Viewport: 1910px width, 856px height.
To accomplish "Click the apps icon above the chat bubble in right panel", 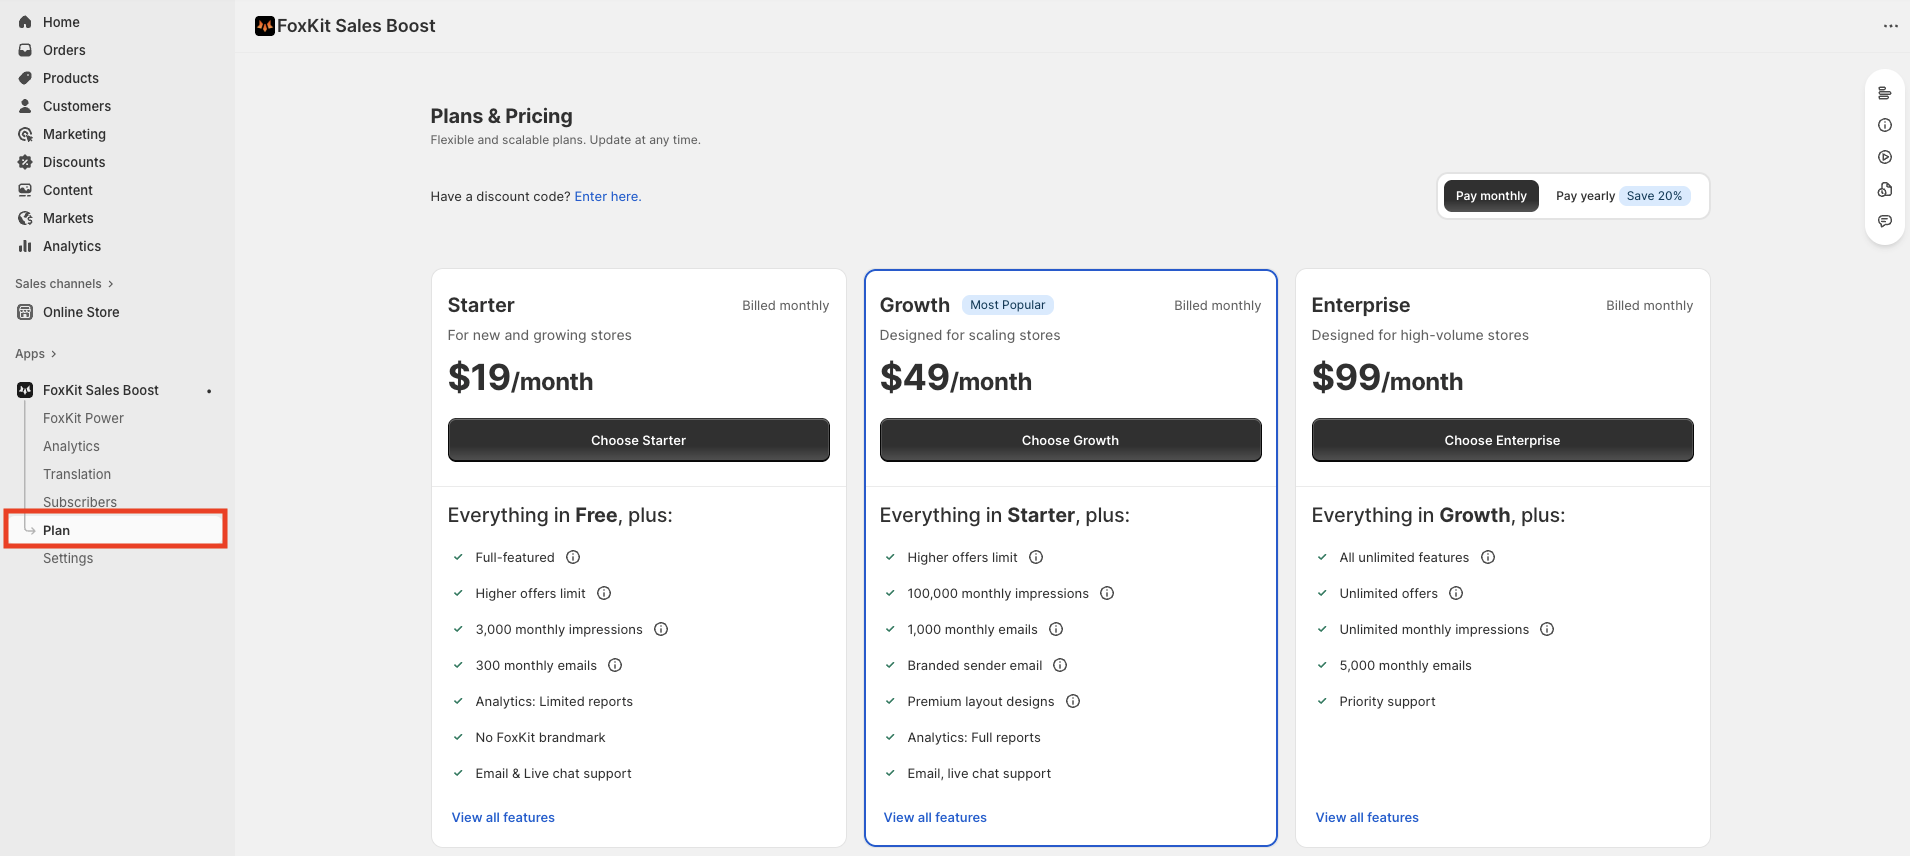I will [x=1885, y=189].
